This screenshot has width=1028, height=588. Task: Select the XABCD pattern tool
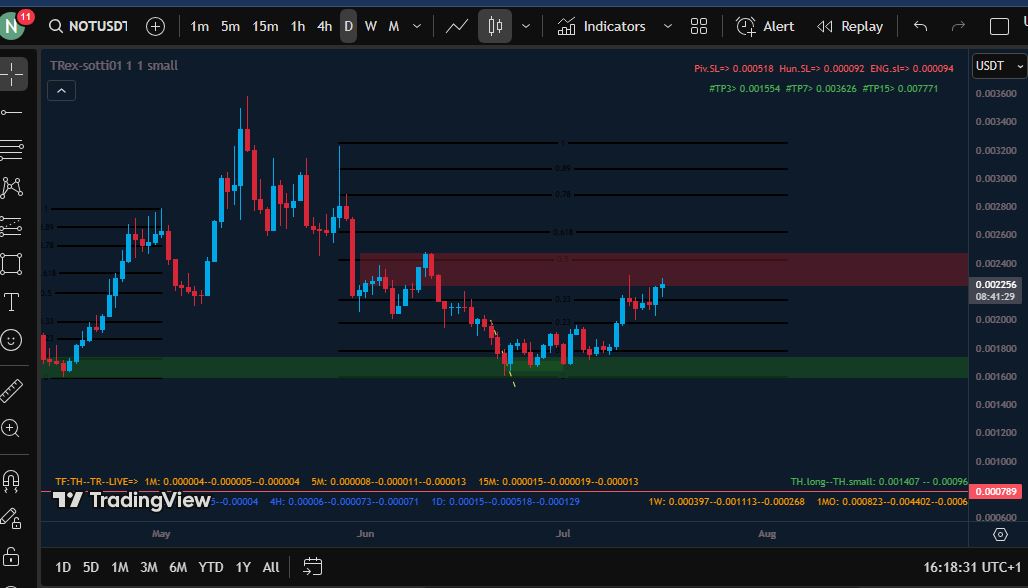point(12,187)
